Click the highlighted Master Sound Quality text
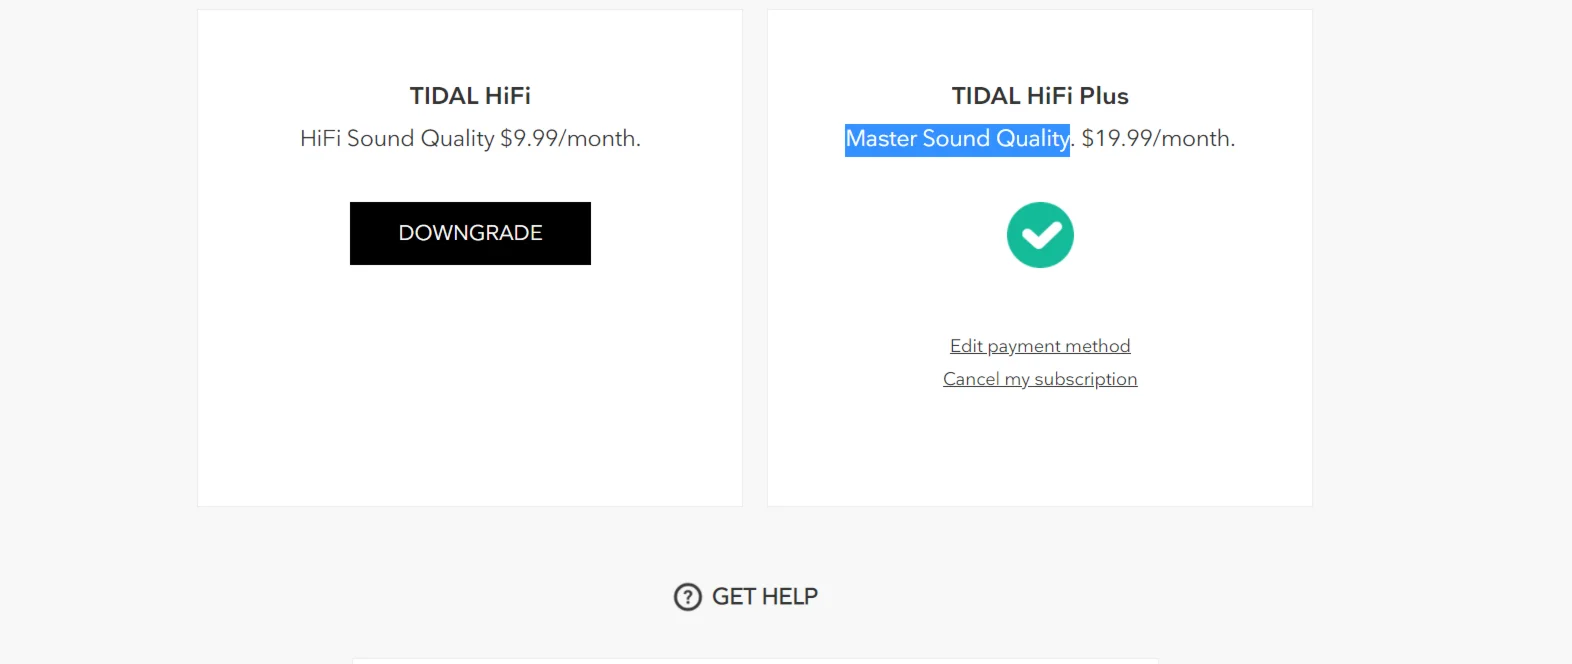This screenshot has width=1572, height=664. click(957, 139)
